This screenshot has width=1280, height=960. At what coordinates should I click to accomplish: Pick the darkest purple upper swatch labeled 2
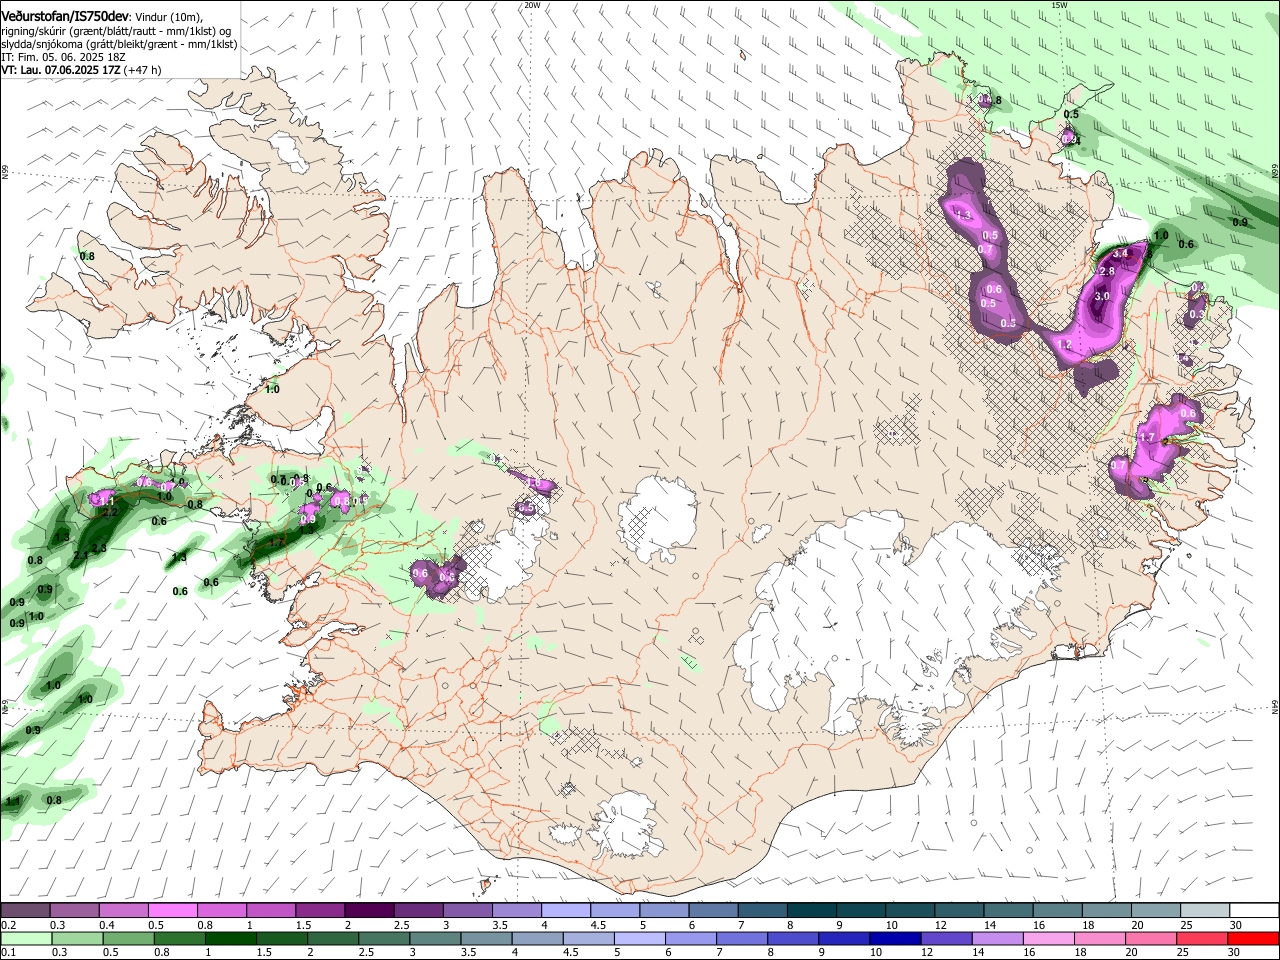point(370,911)
